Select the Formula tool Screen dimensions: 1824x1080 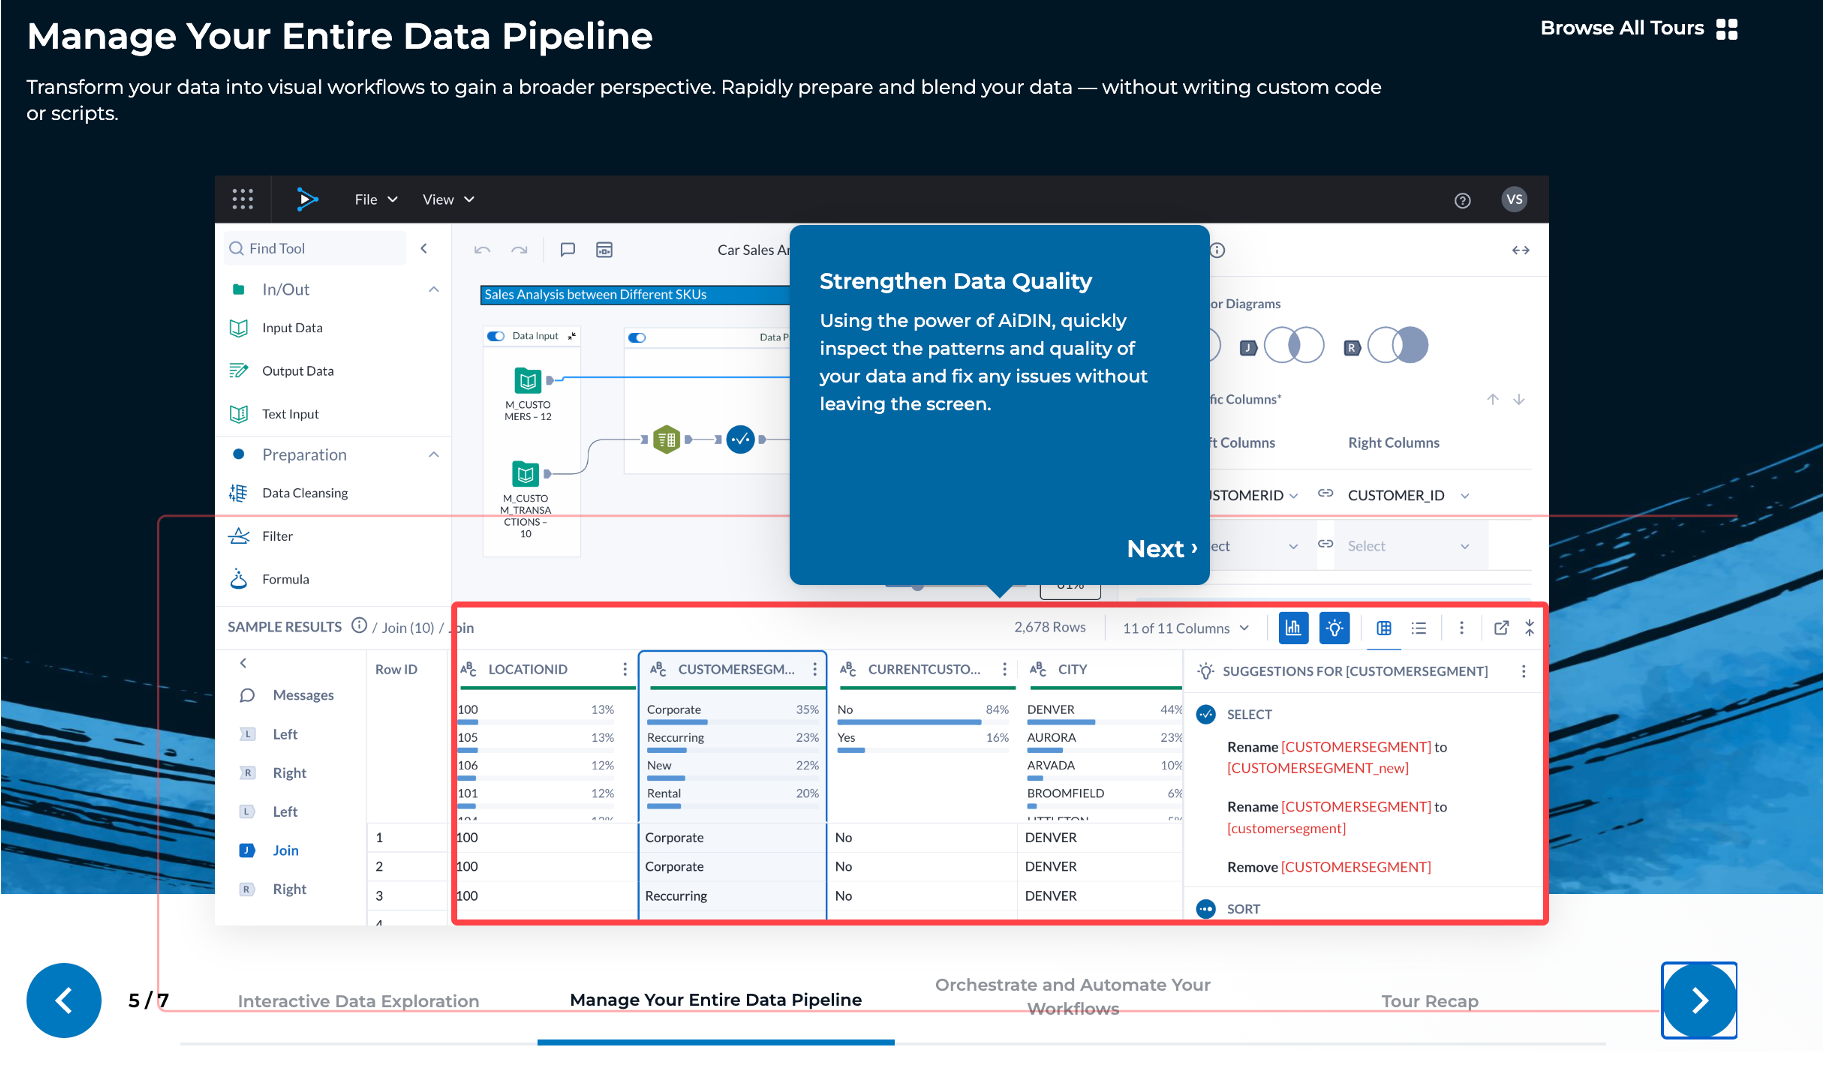click(286, 579)
